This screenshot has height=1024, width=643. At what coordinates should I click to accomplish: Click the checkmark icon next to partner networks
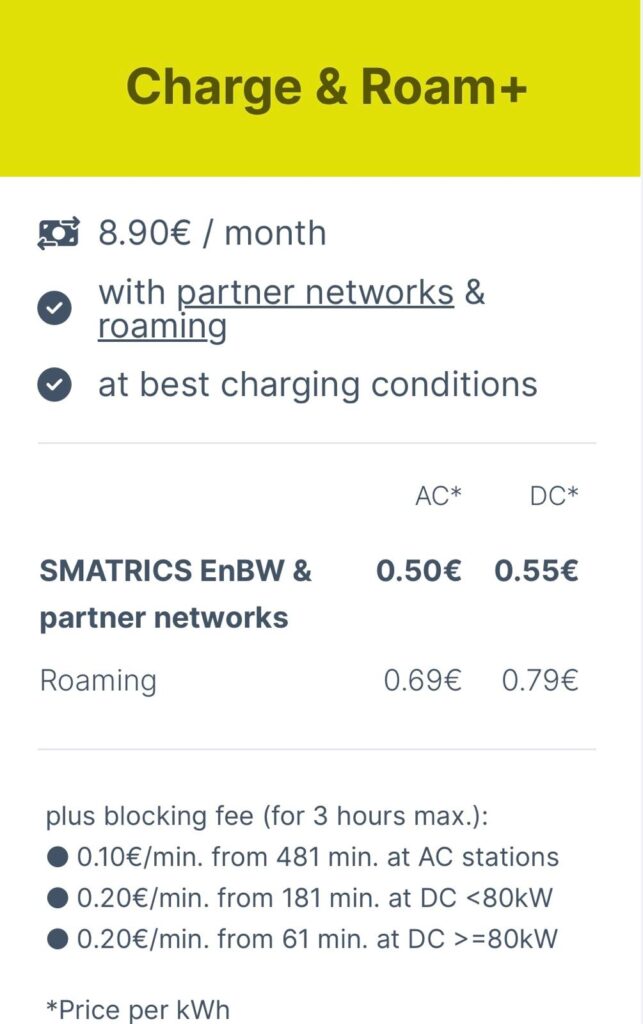(x=55, y=308)
